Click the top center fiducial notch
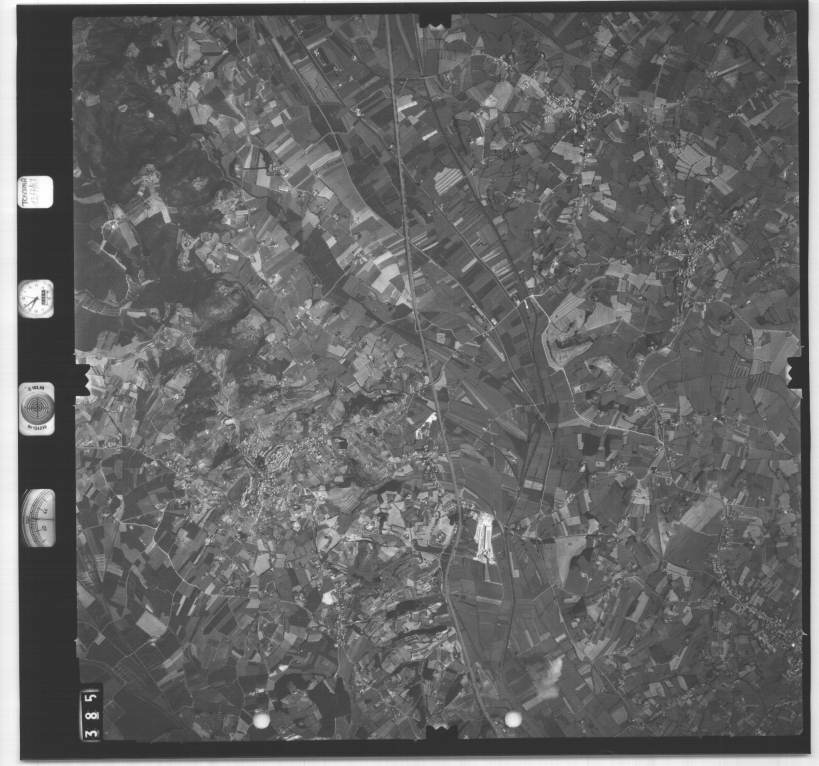819x766 pixels. tap(435, 20)
